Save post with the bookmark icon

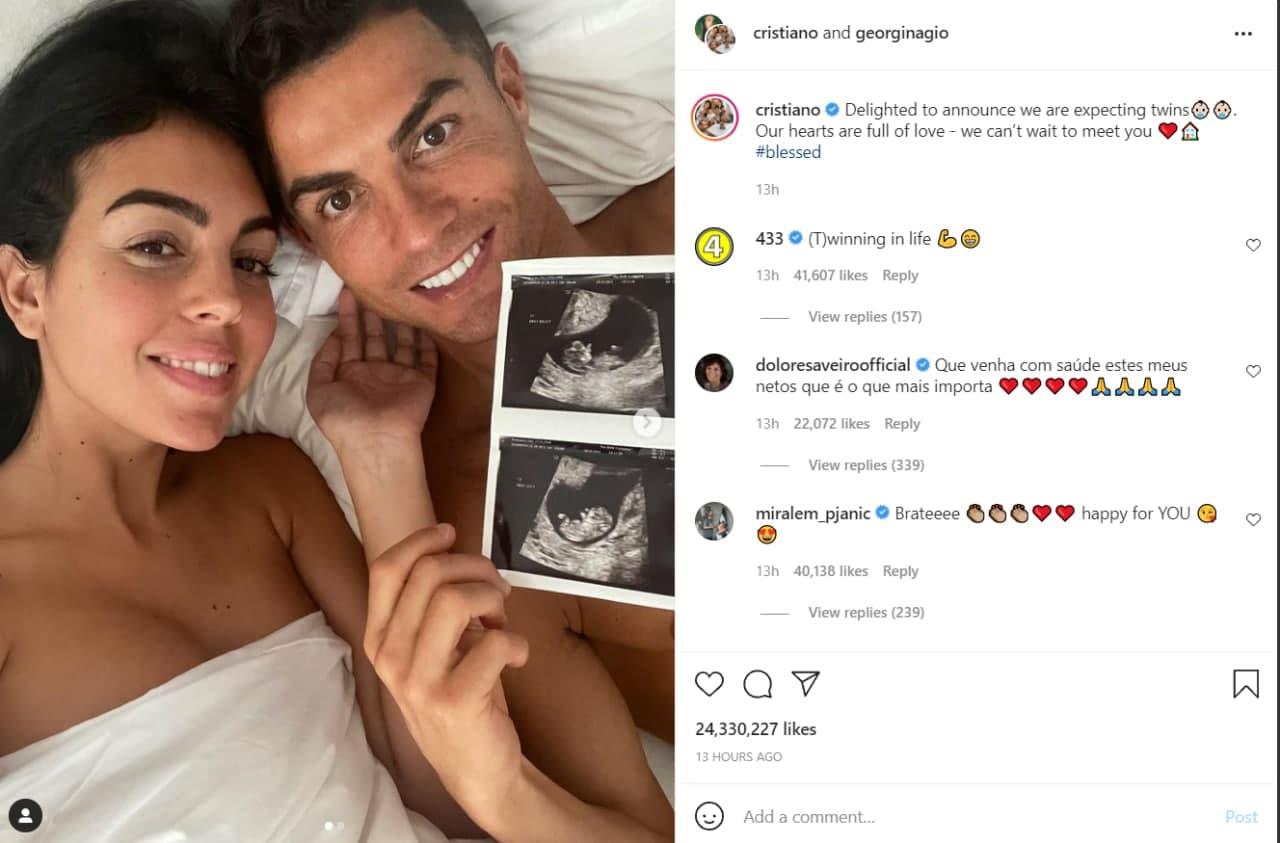pyautogui.click(x=1246, y=684)
